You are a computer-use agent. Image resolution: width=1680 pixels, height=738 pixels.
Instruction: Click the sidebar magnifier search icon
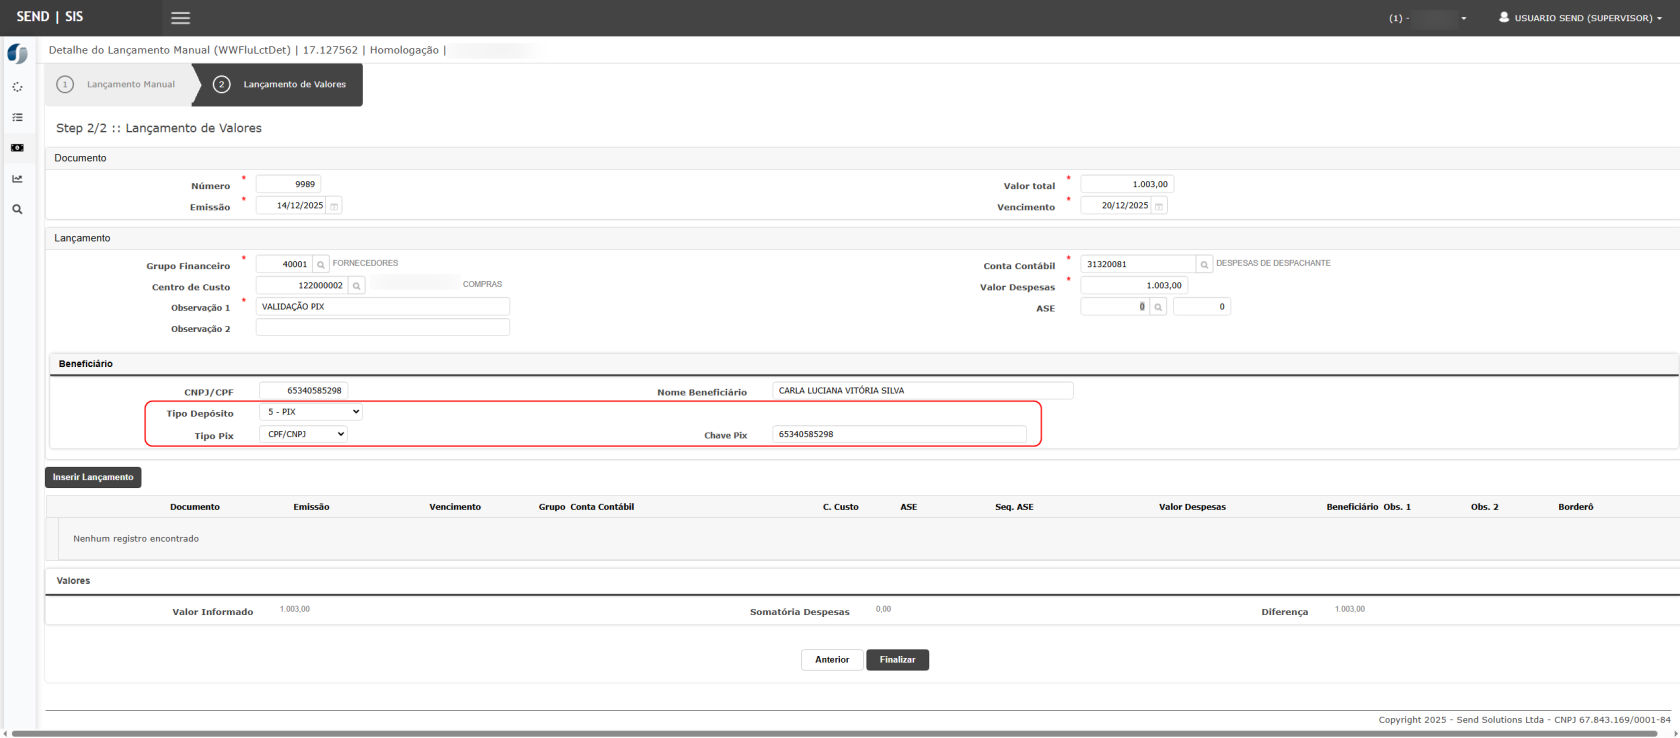(17, 210)
